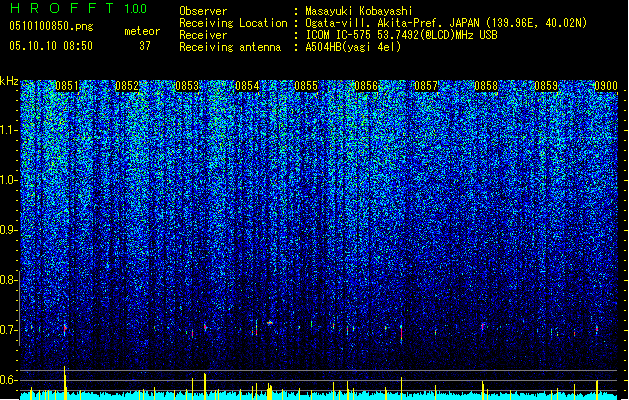The image size is (629, 400).
Task: Click the ICOM IC-575 receiver details
Action: tap(401, 35)
